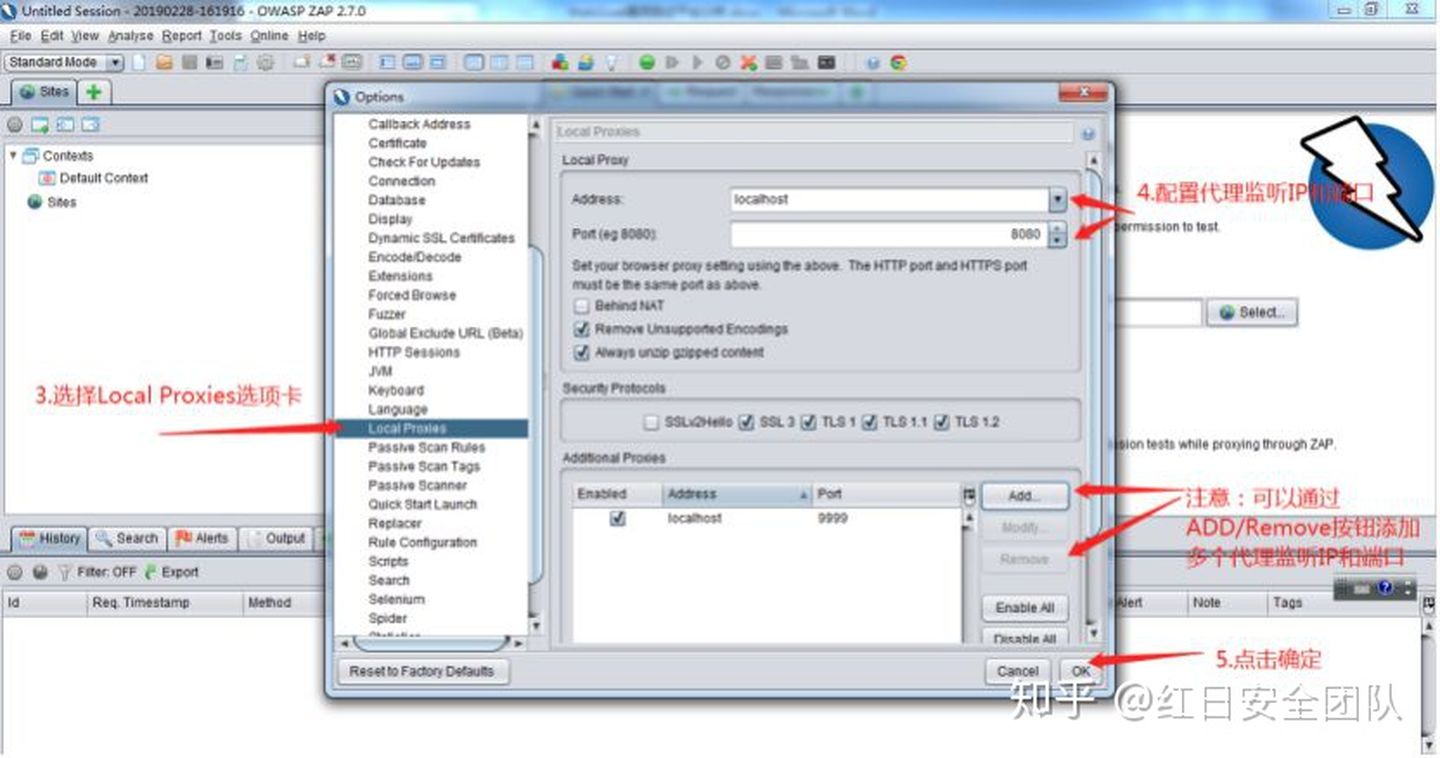
Task: Click the Snapshot Session toolbar icon
Action: point(214,62)
